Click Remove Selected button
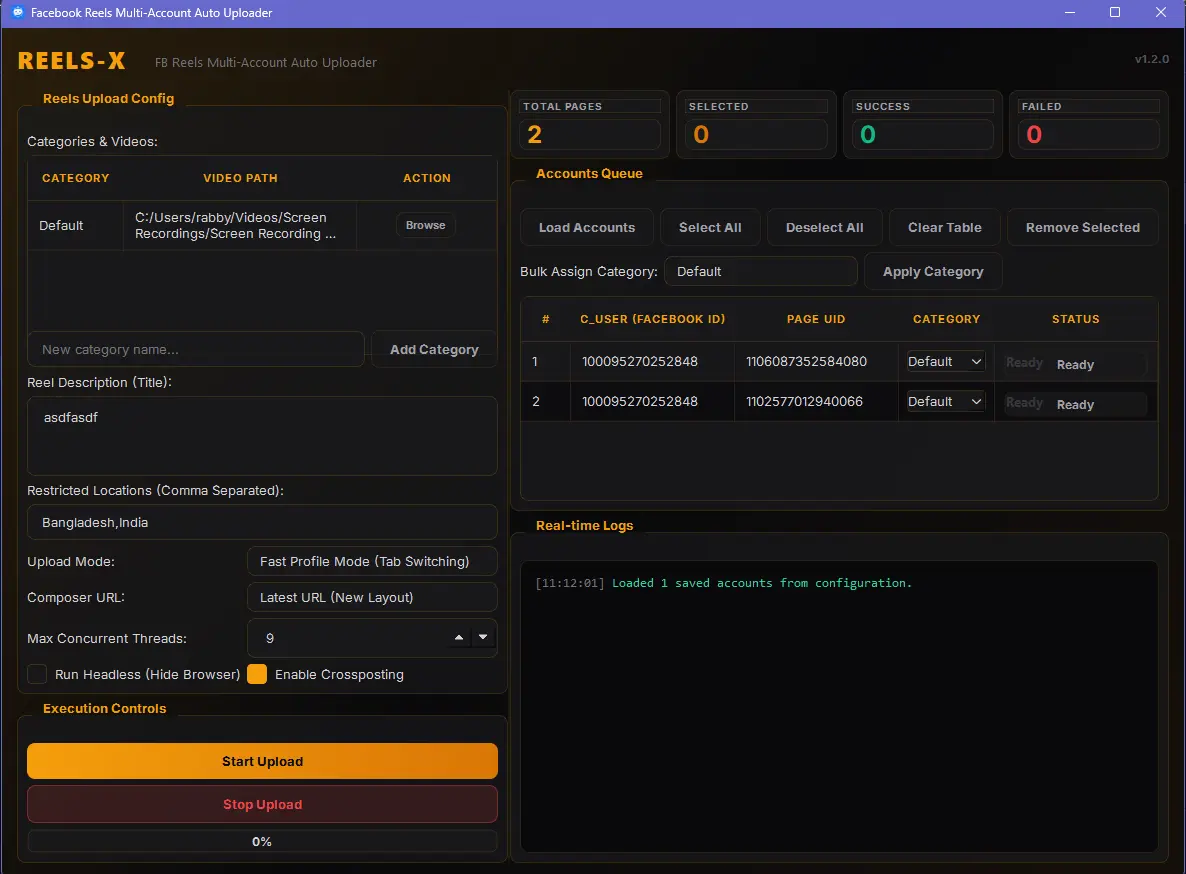This screenshot has width=1186, height=874. (x=1082, y=228)
